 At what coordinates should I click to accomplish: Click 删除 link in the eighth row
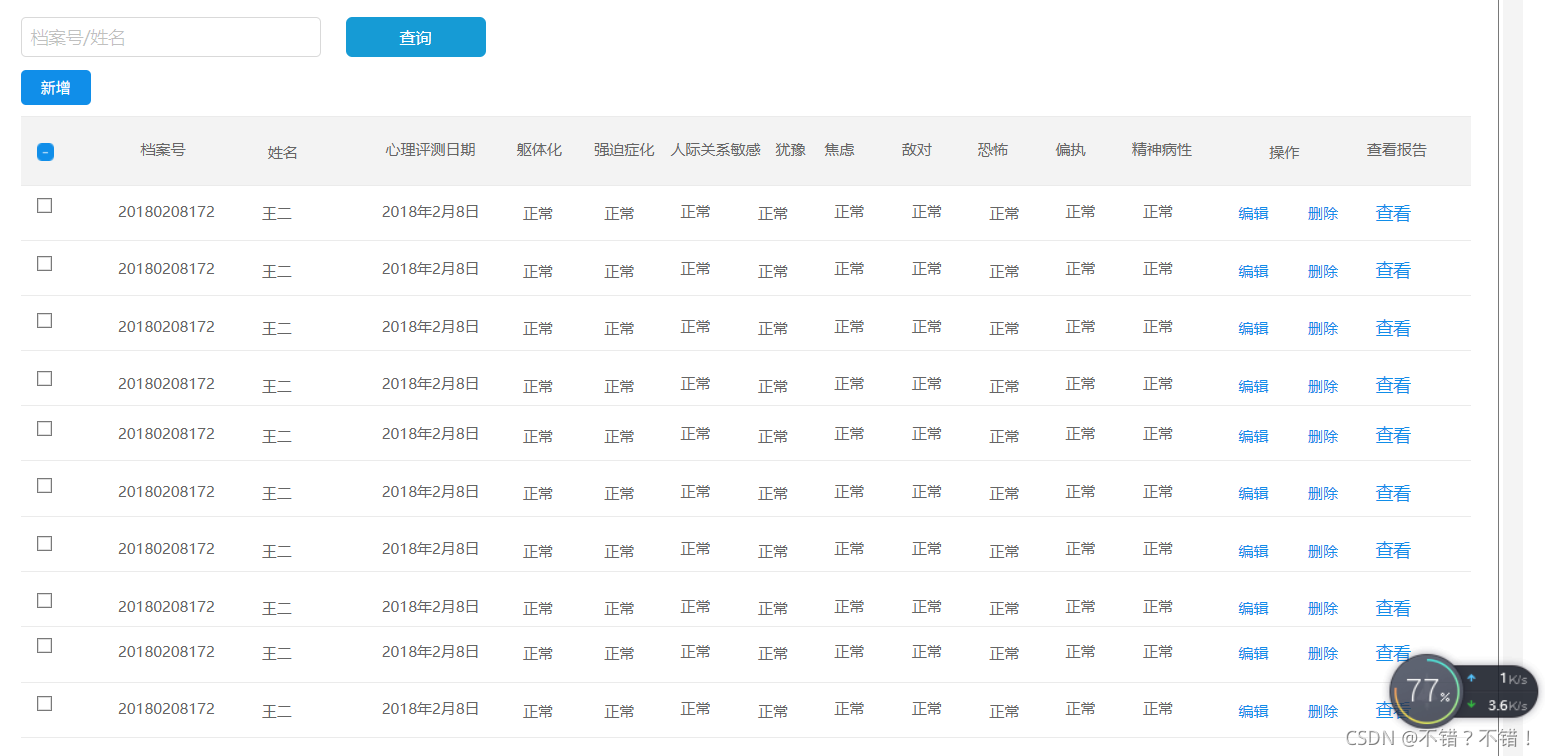[x=1323, y=608]
